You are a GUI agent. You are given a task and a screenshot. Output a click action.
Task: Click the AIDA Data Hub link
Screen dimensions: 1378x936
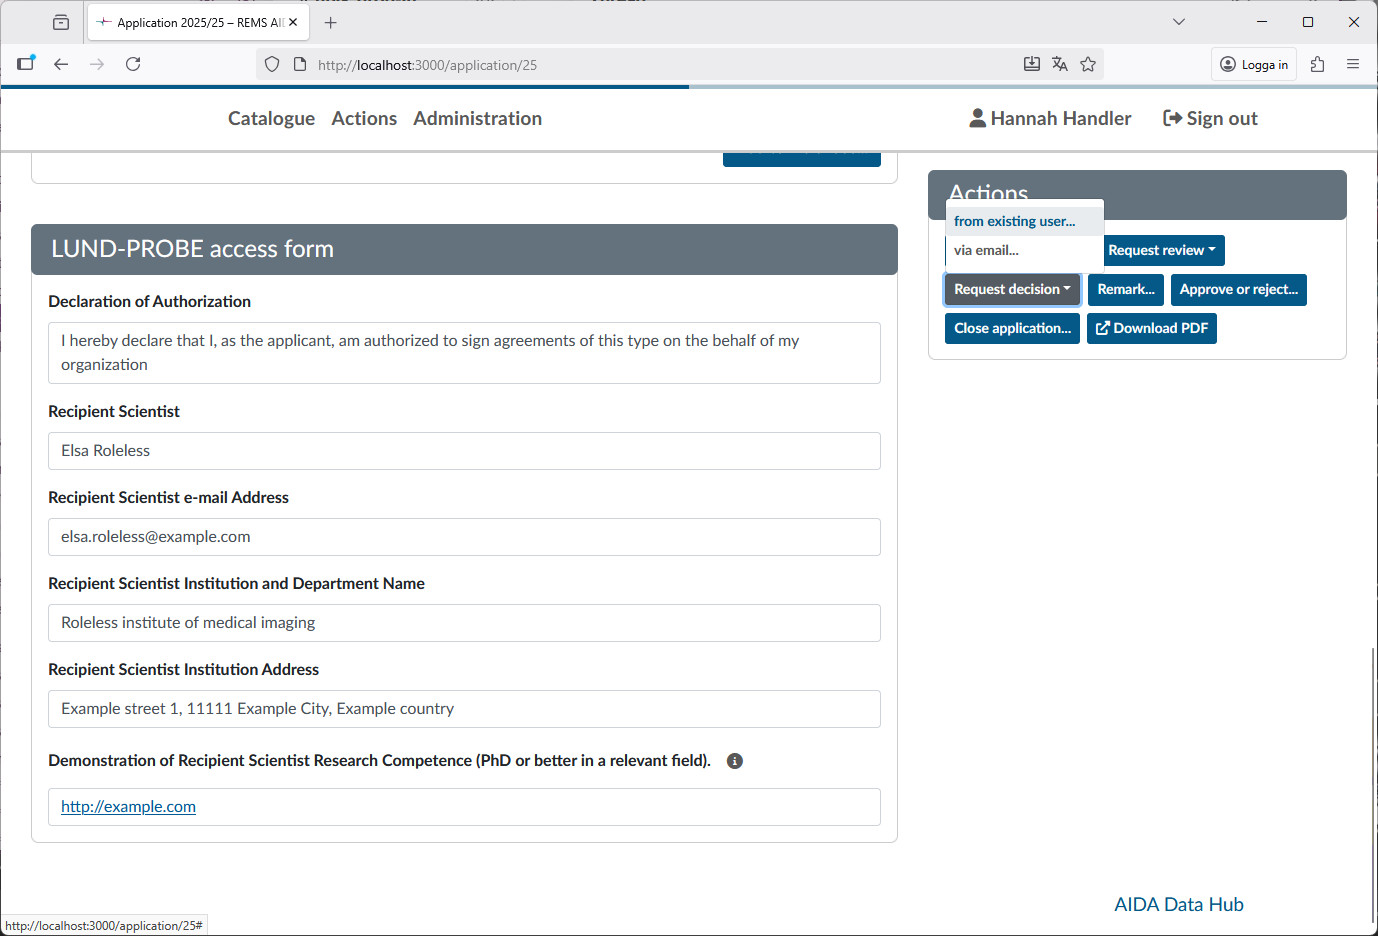(1178, 904)
